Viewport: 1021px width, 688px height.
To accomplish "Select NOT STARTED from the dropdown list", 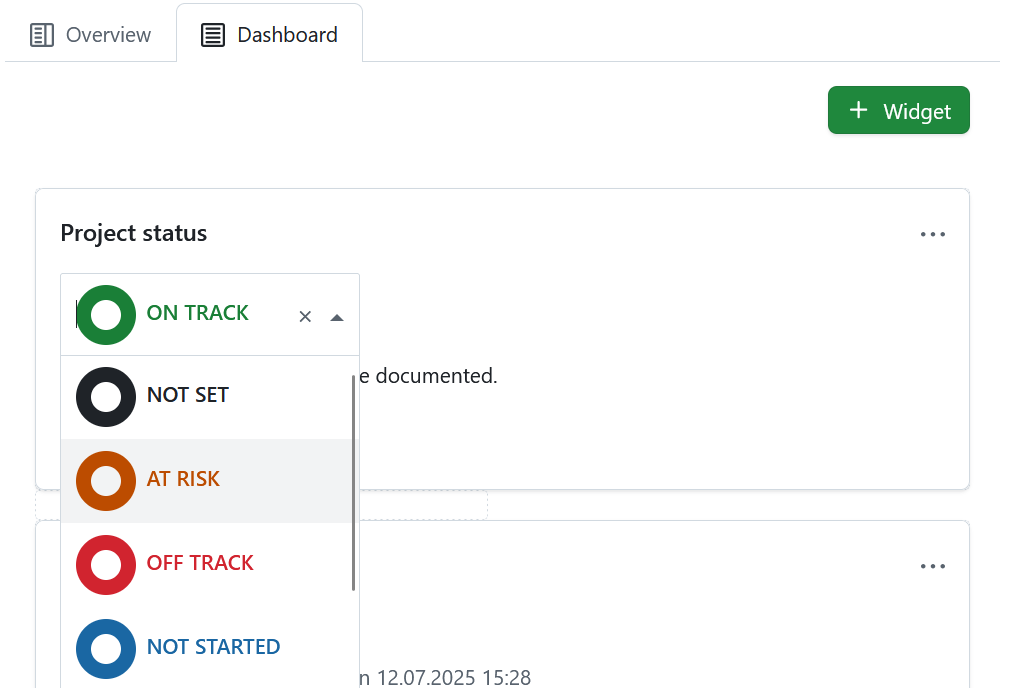I will [x=213, y=648].
